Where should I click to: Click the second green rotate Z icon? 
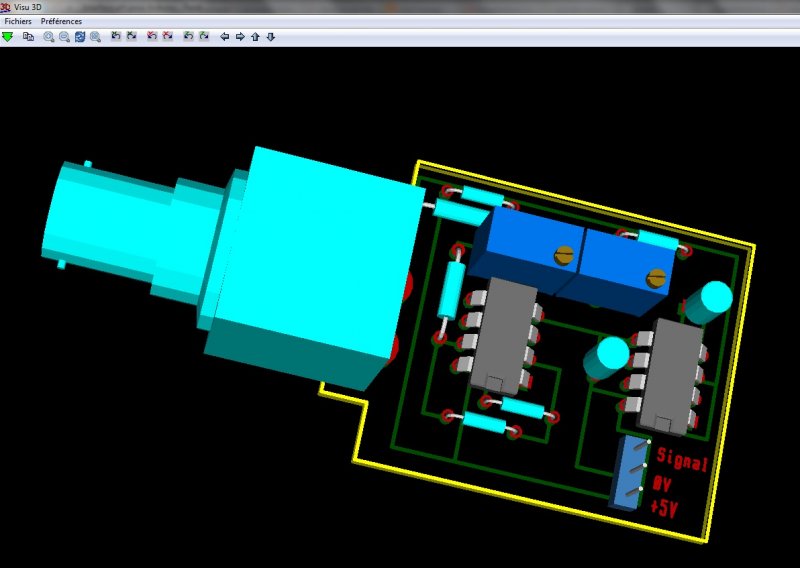[x=204, y=37]
